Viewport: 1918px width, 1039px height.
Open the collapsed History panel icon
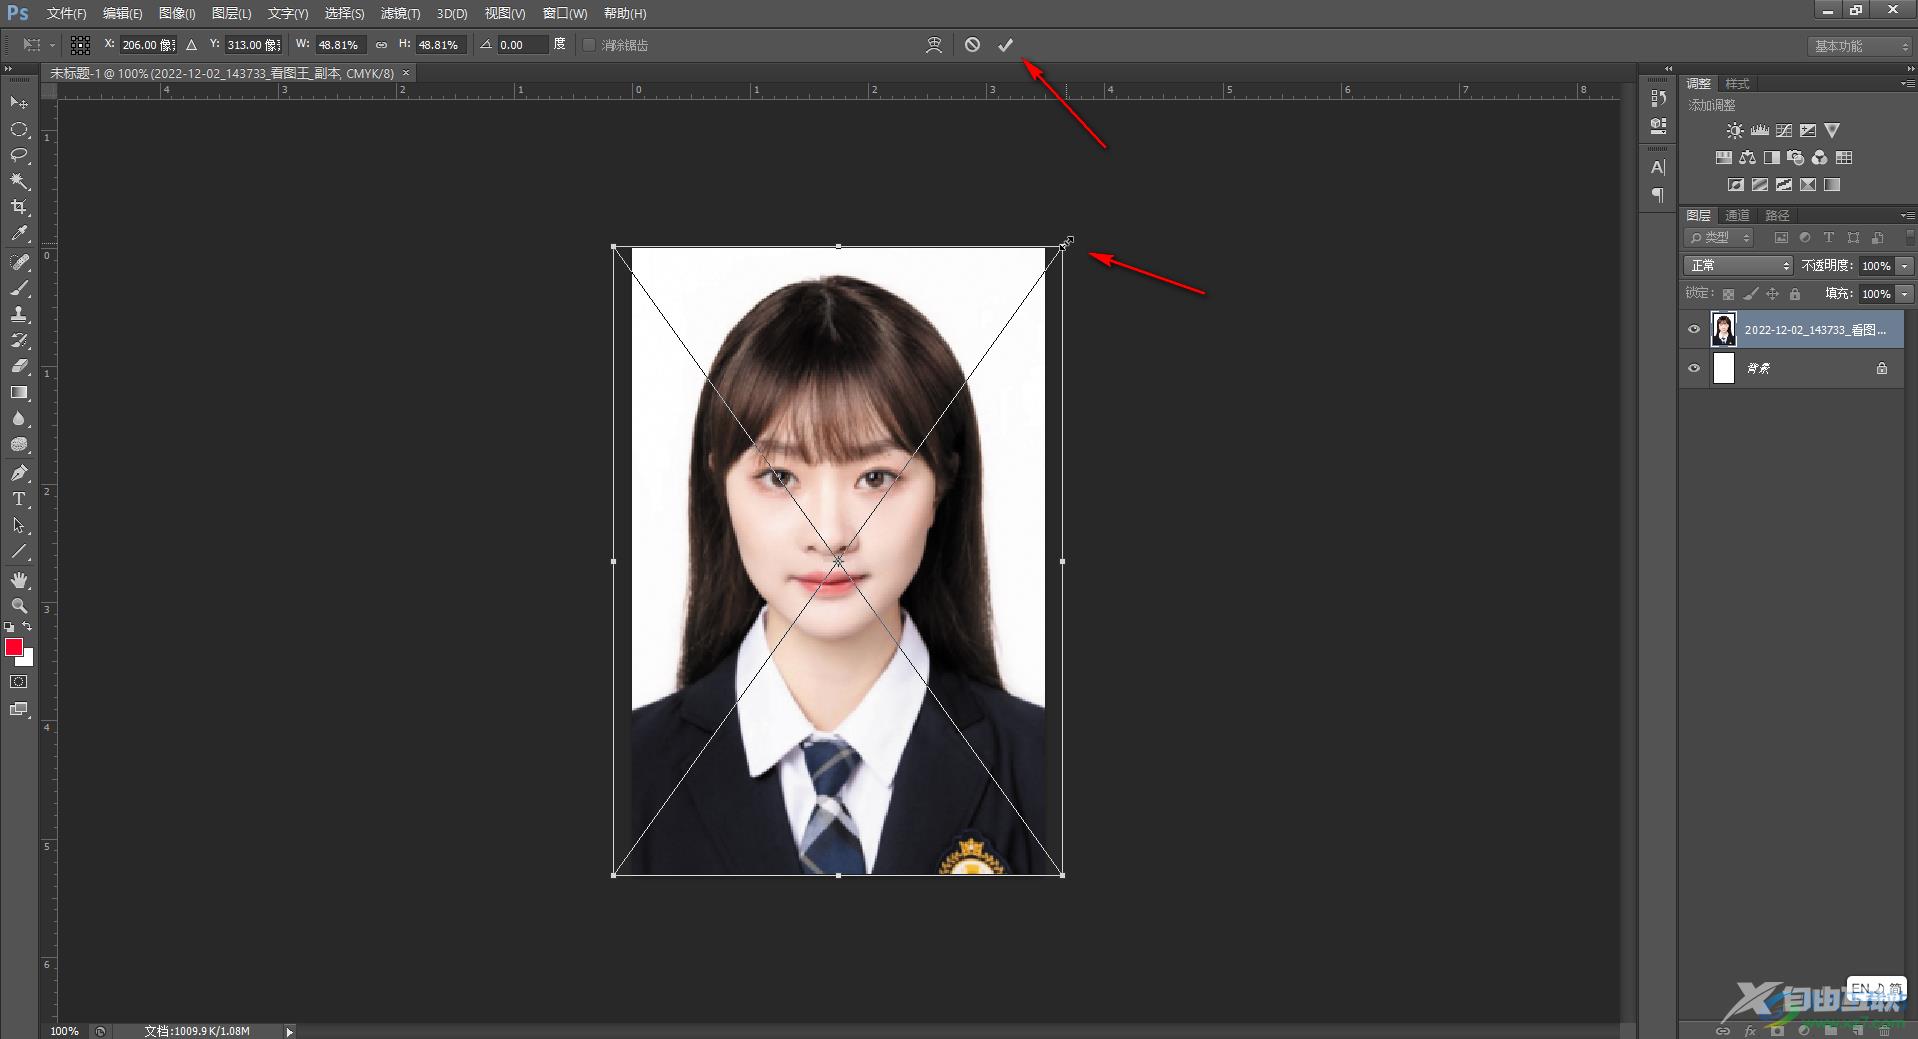coord(1658,98)
